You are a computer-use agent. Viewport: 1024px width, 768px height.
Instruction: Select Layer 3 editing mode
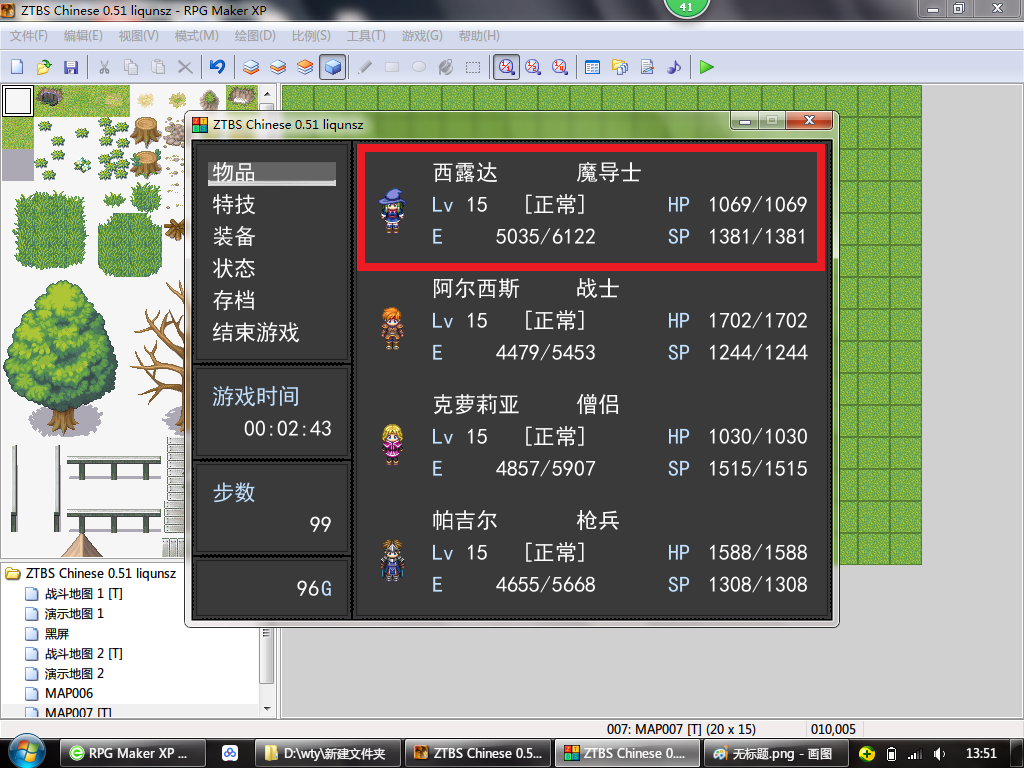(305, 67)
